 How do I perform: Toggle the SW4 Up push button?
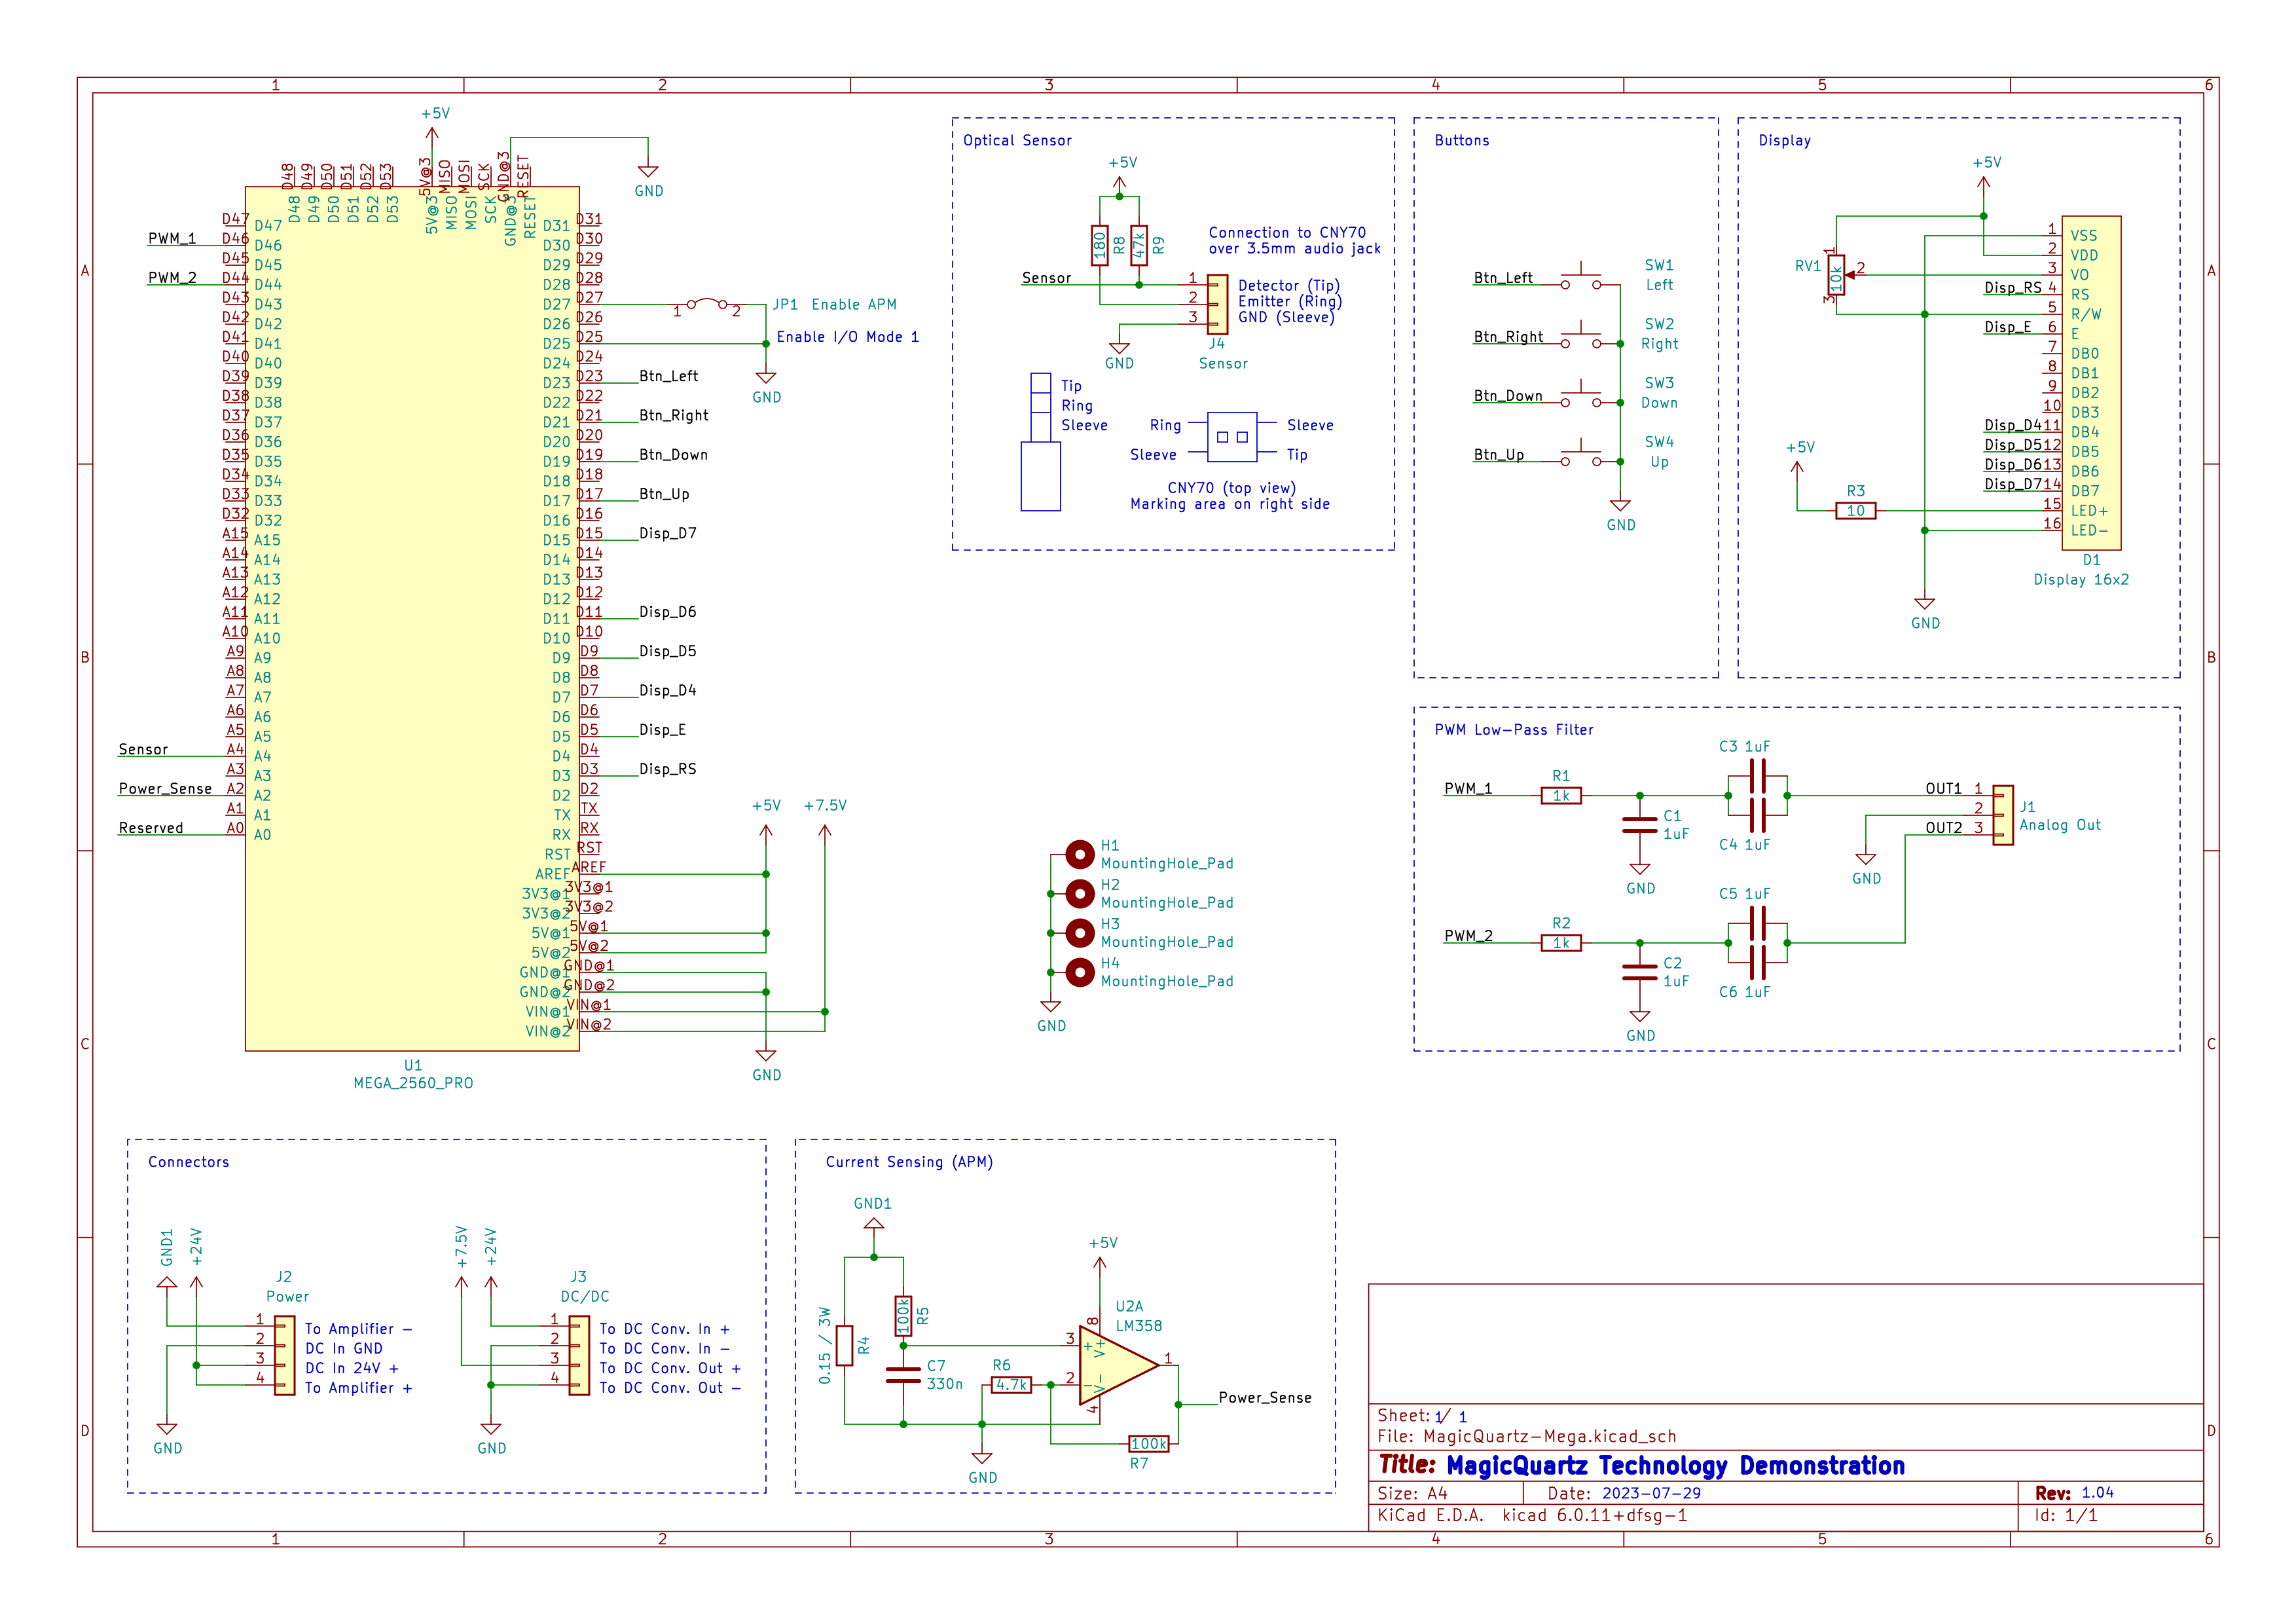point(1580,458)
